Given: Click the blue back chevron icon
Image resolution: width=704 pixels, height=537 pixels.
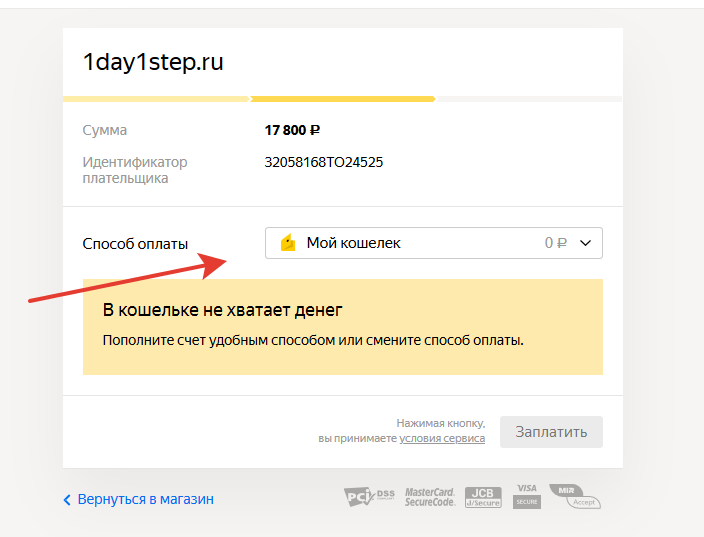Looking at the screenshot, I should (67, 500).
